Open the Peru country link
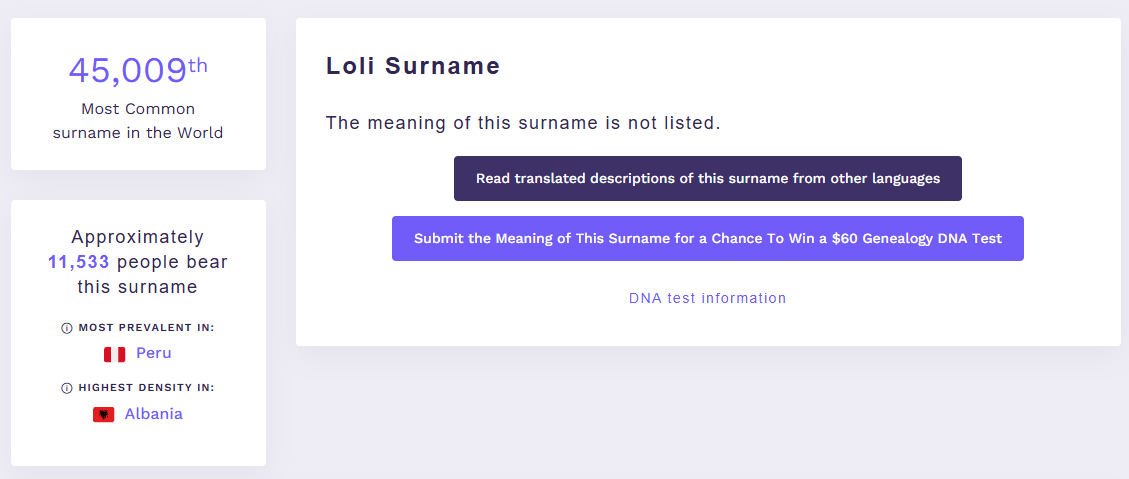1129x479 pixels. [153, 354]
